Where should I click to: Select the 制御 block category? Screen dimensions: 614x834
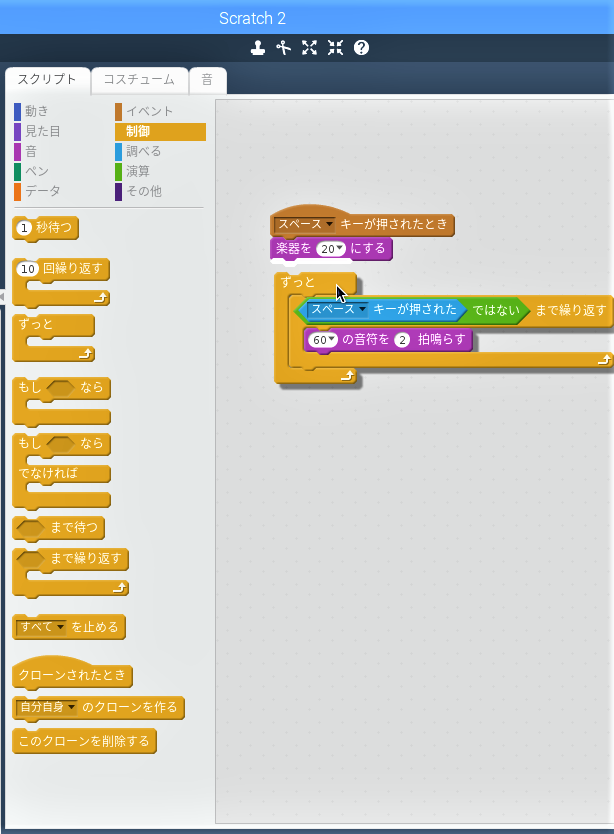tap(160, 131)
